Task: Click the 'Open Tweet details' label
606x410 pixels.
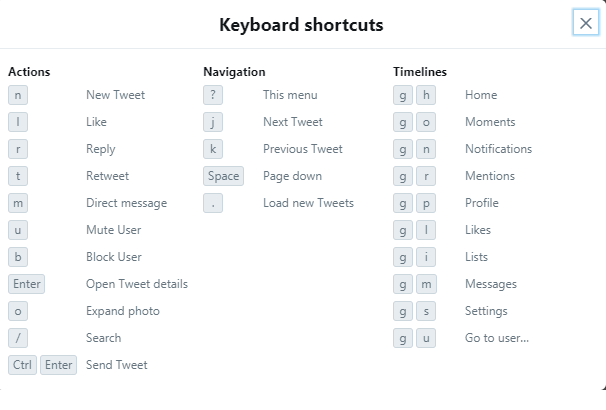Action: coord(137,284)
